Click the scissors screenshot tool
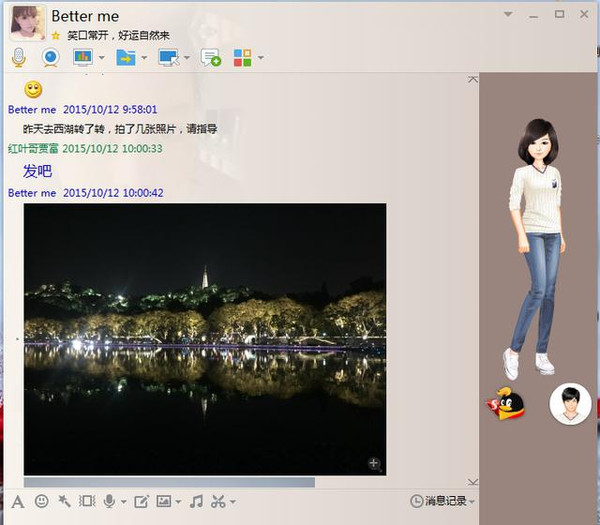 pos(219,501)
